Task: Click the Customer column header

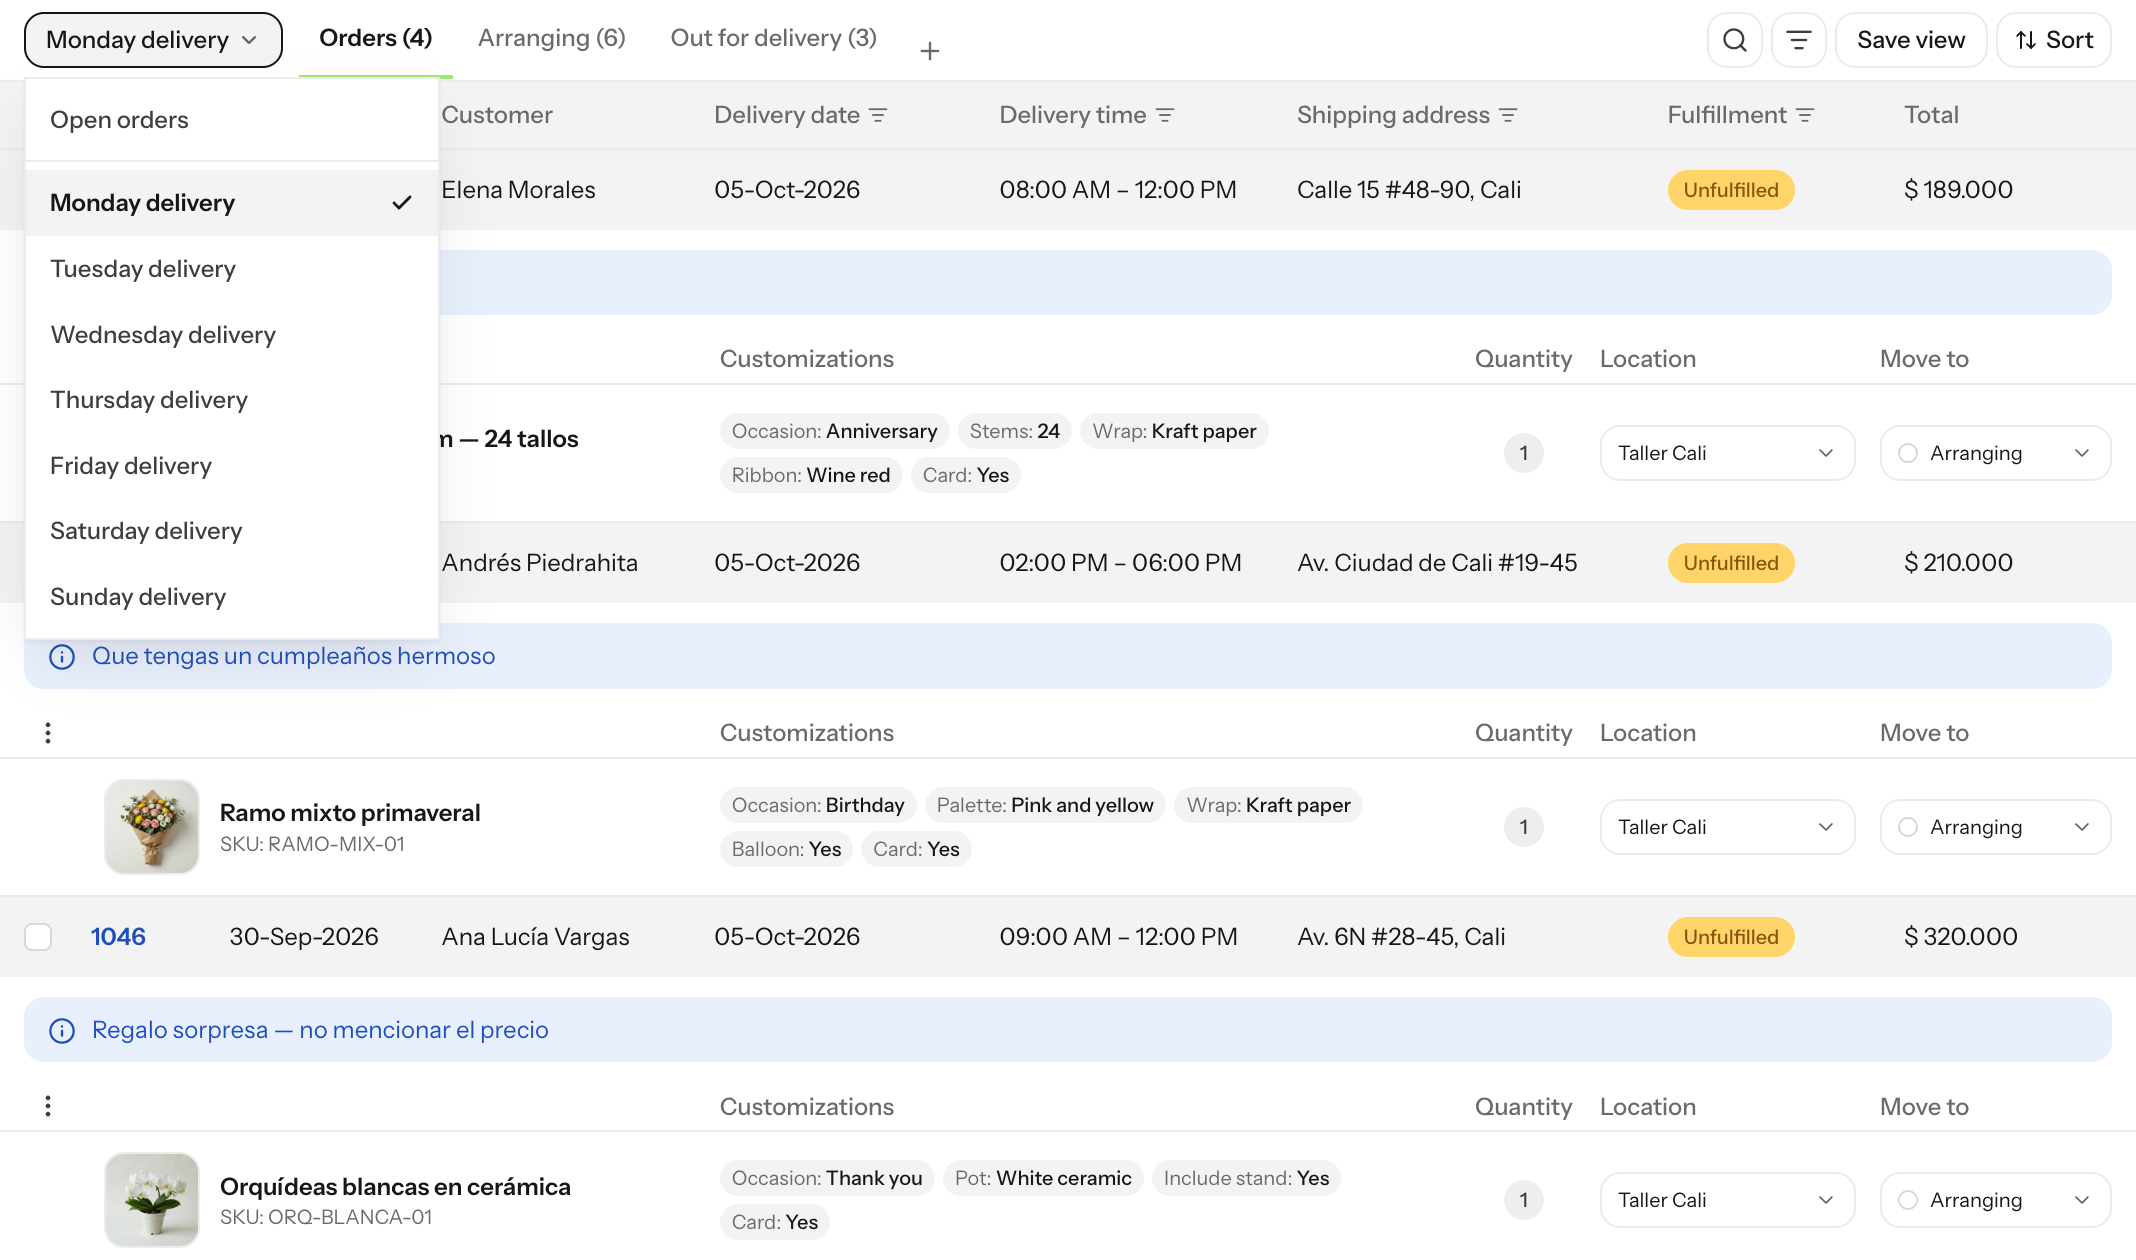Action: (x=496, y=116)
